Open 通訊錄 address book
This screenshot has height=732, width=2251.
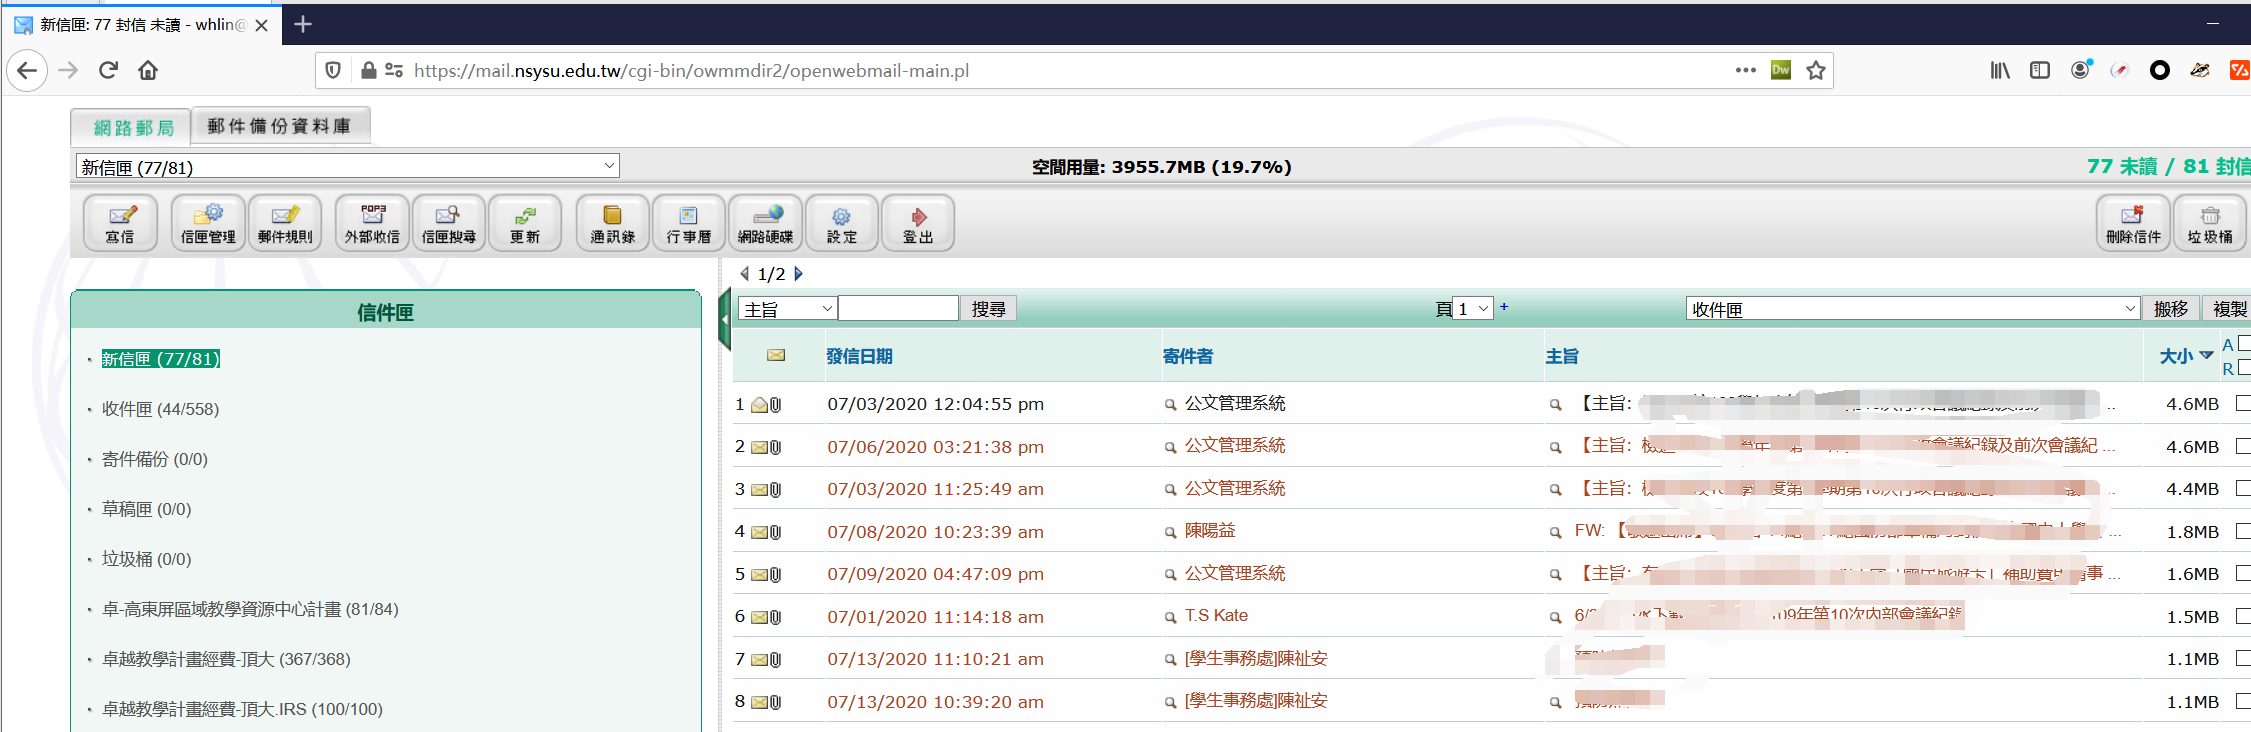click(613, 222)
